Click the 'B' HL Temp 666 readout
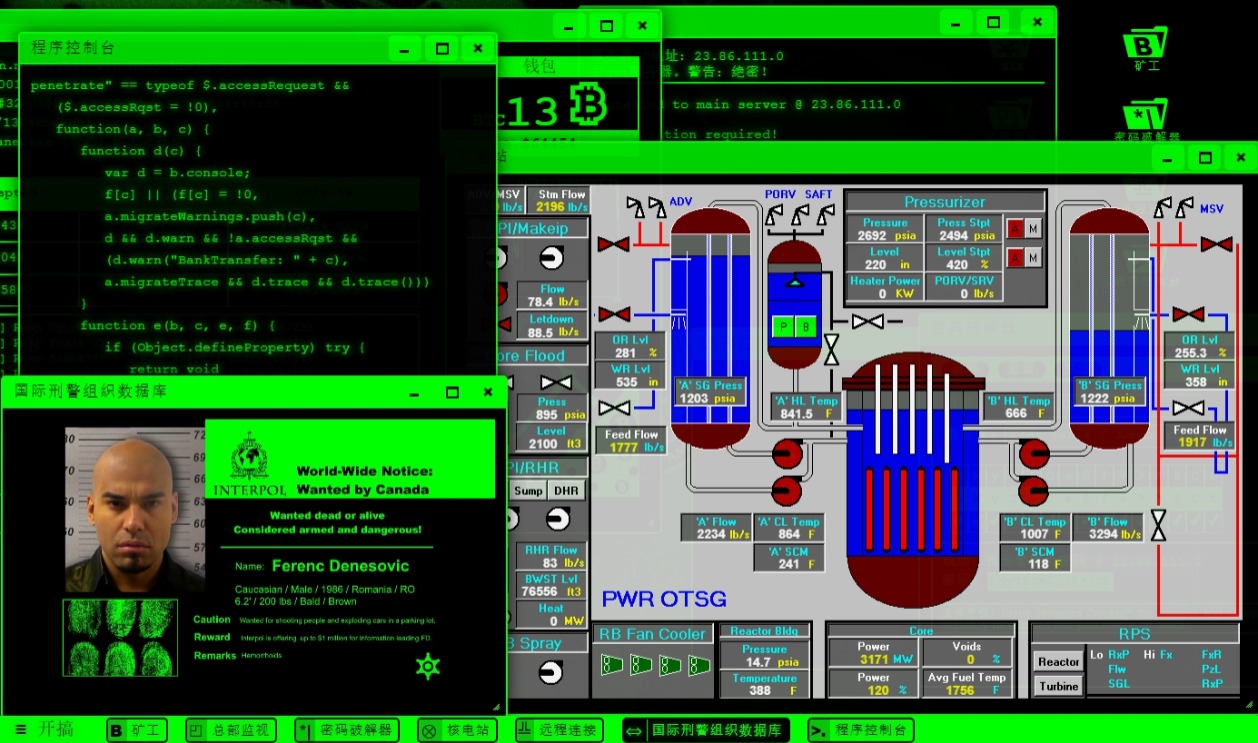Viewport: 1258px width, 743px height. 1018,407
